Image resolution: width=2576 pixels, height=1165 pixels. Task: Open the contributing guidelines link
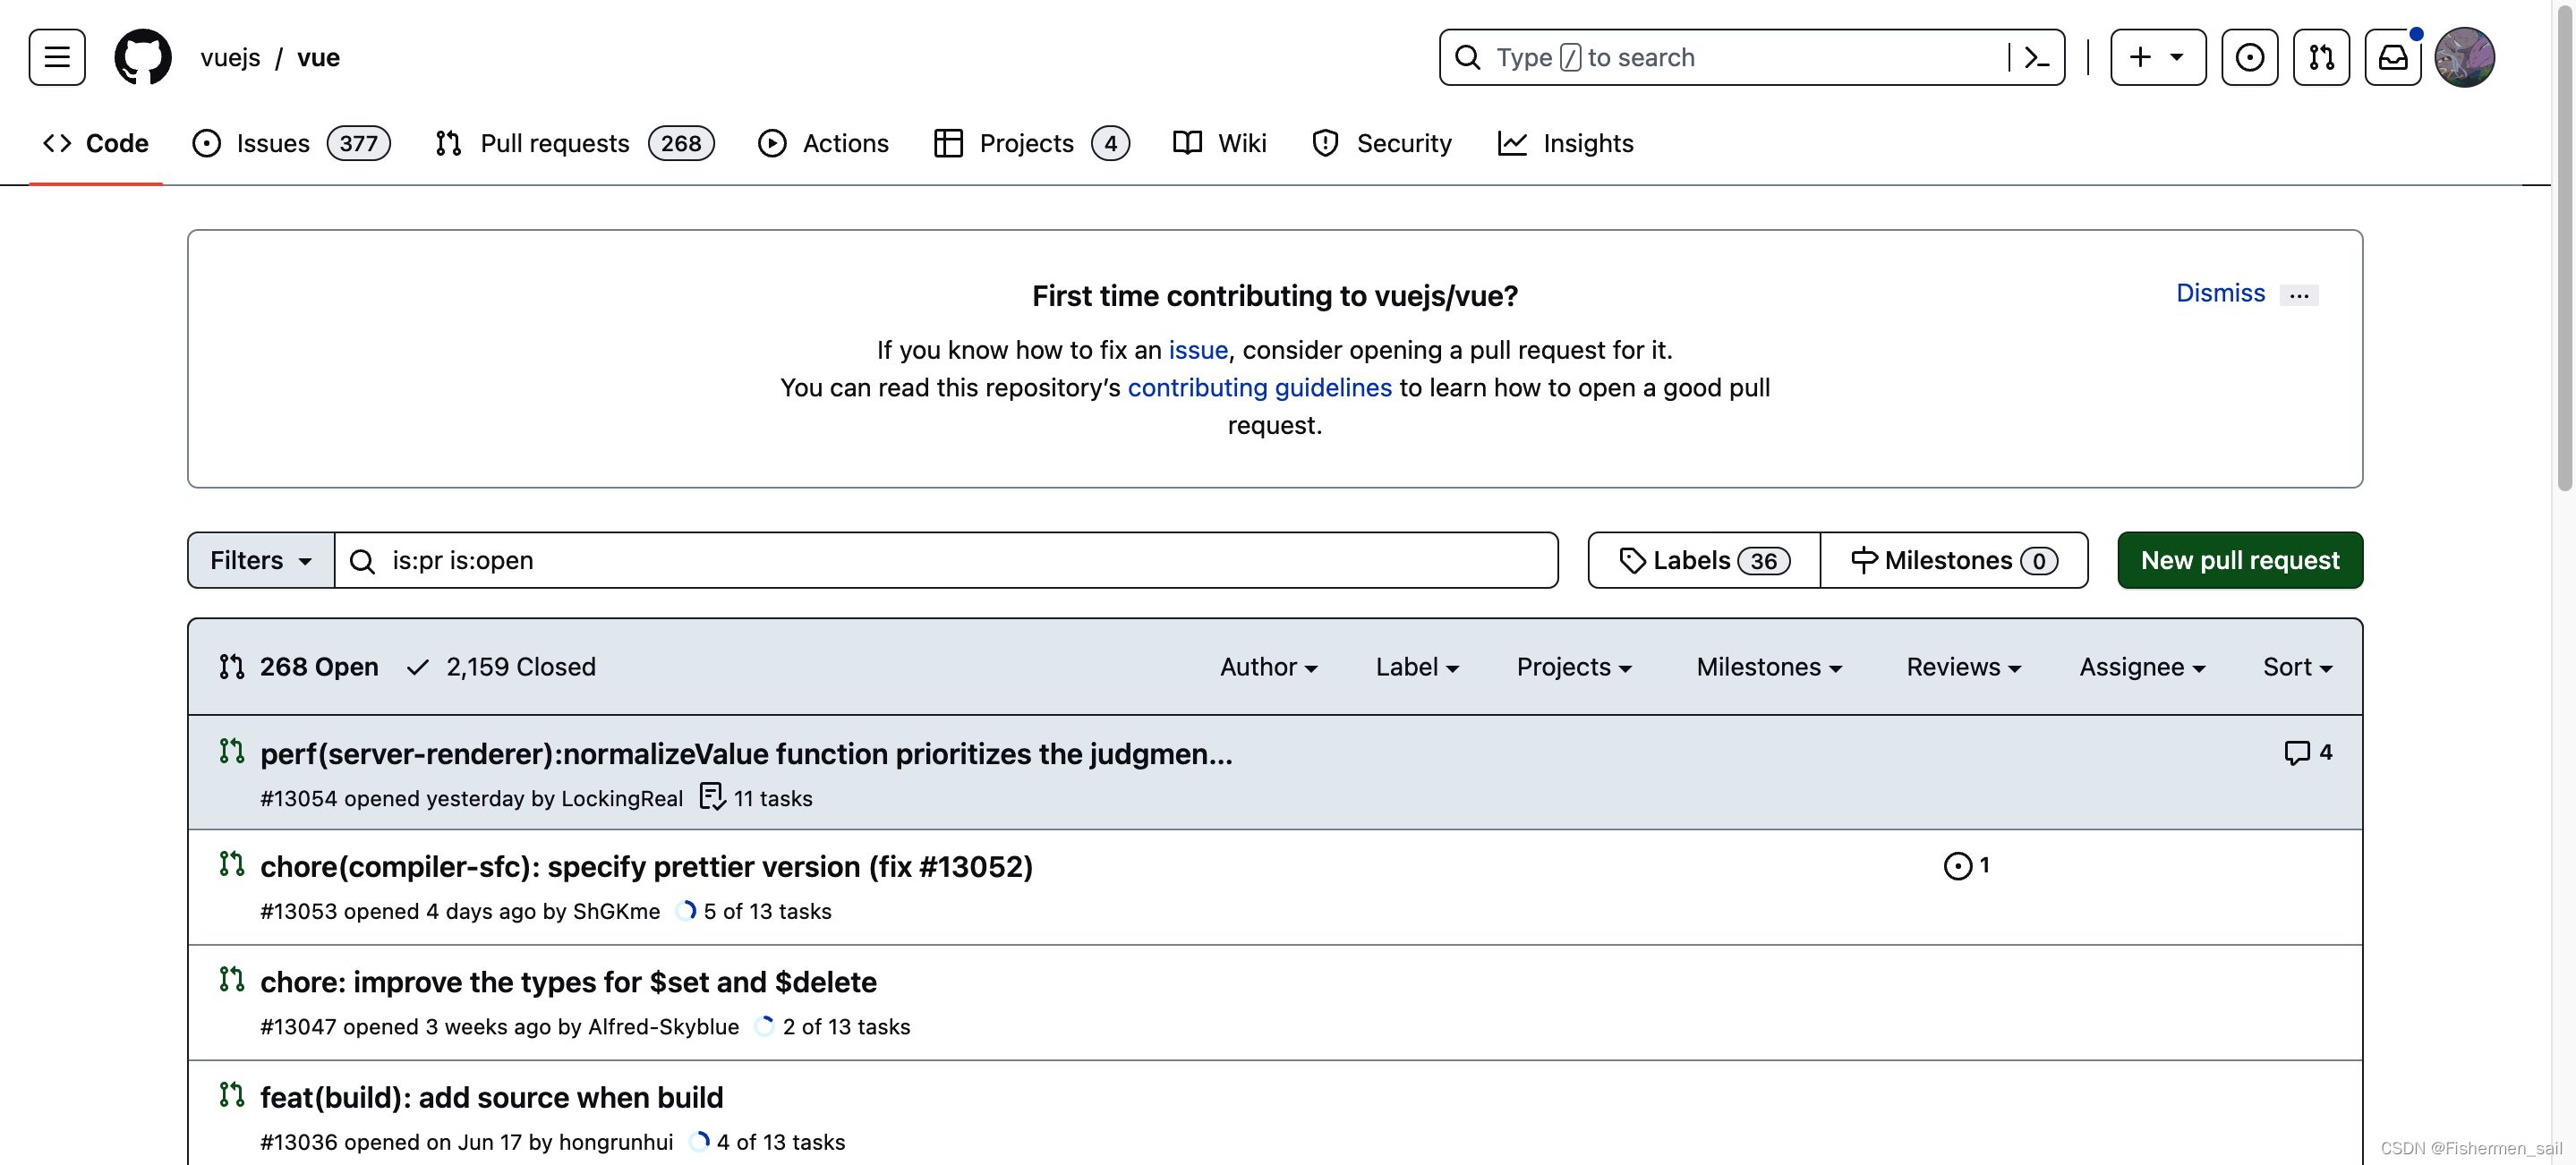coord(1259,388)
